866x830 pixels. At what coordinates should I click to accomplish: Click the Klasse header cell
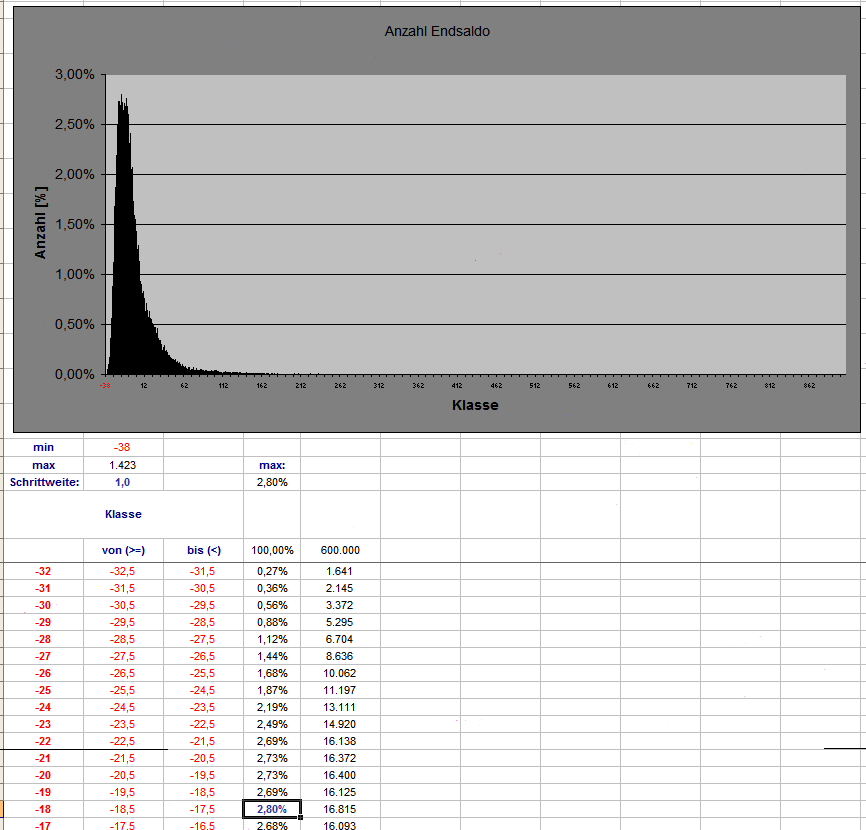click(x=123, y=514)
